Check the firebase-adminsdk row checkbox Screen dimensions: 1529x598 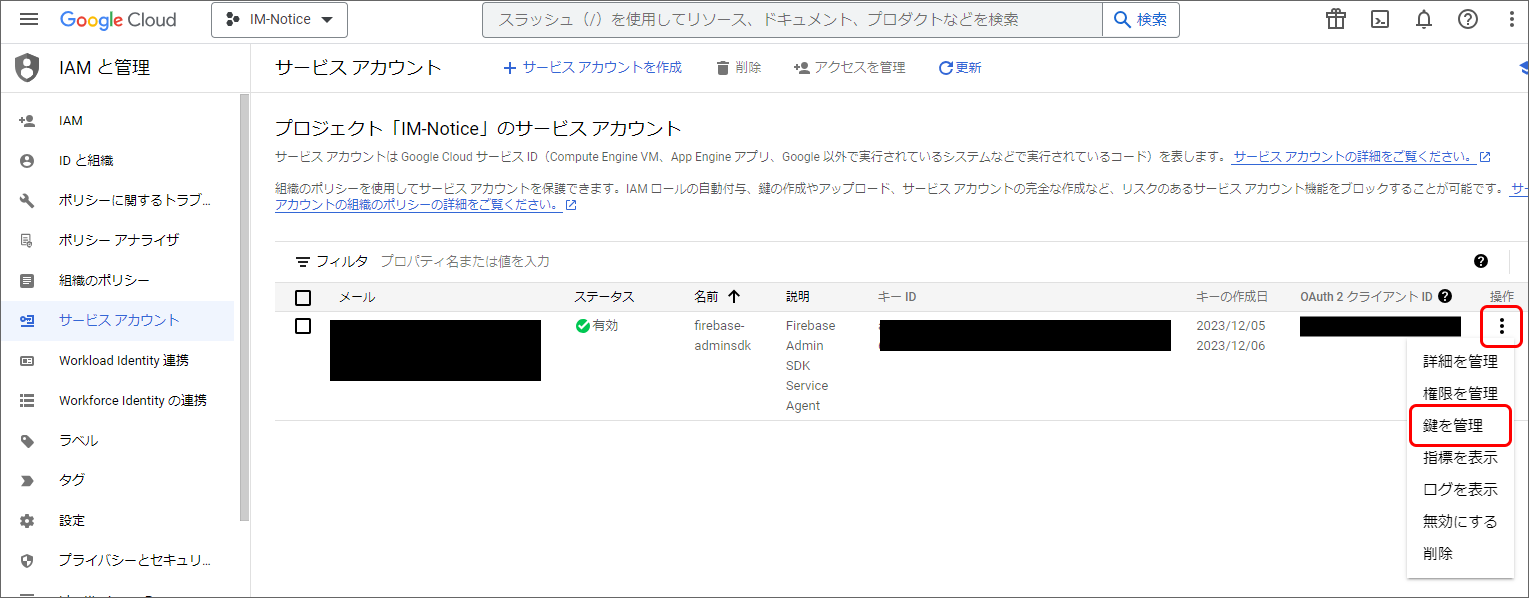(x=303, y=326)
